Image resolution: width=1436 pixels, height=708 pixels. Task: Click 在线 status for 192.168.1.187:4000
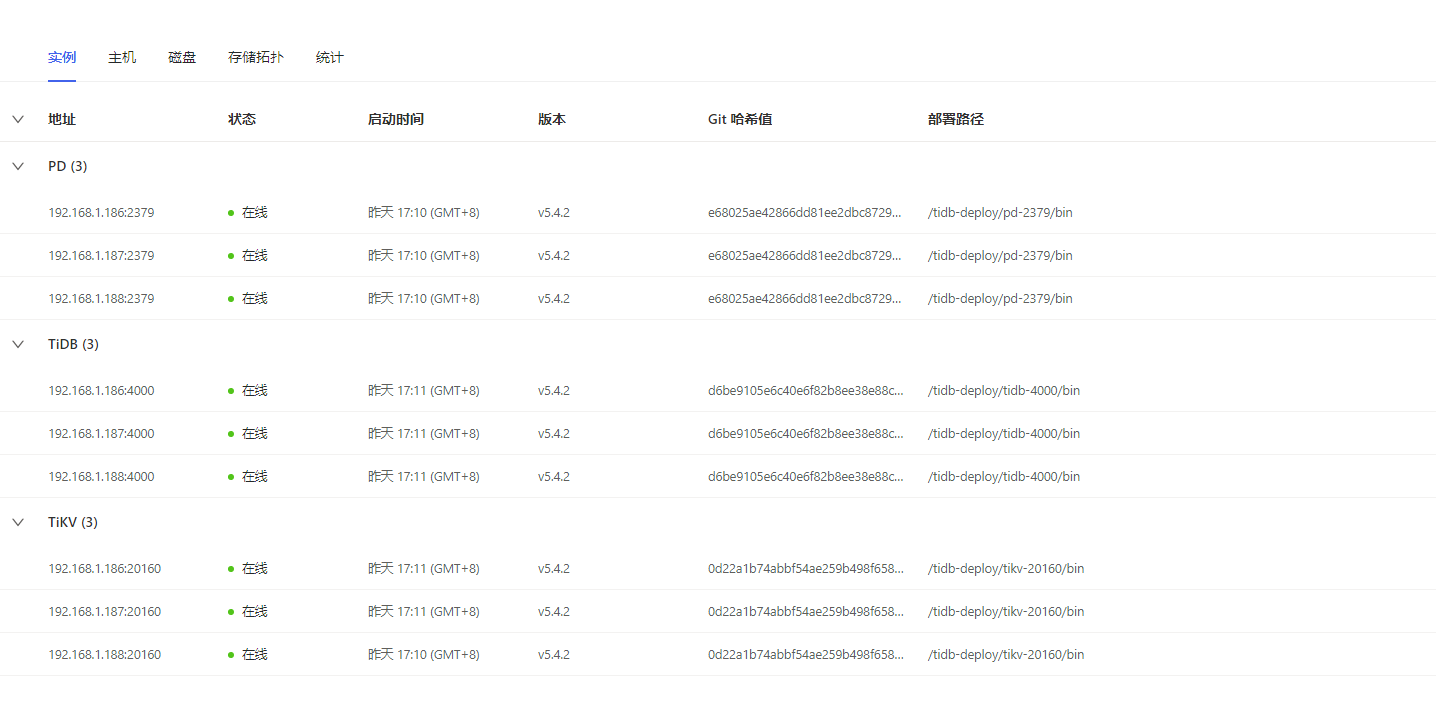255,434
